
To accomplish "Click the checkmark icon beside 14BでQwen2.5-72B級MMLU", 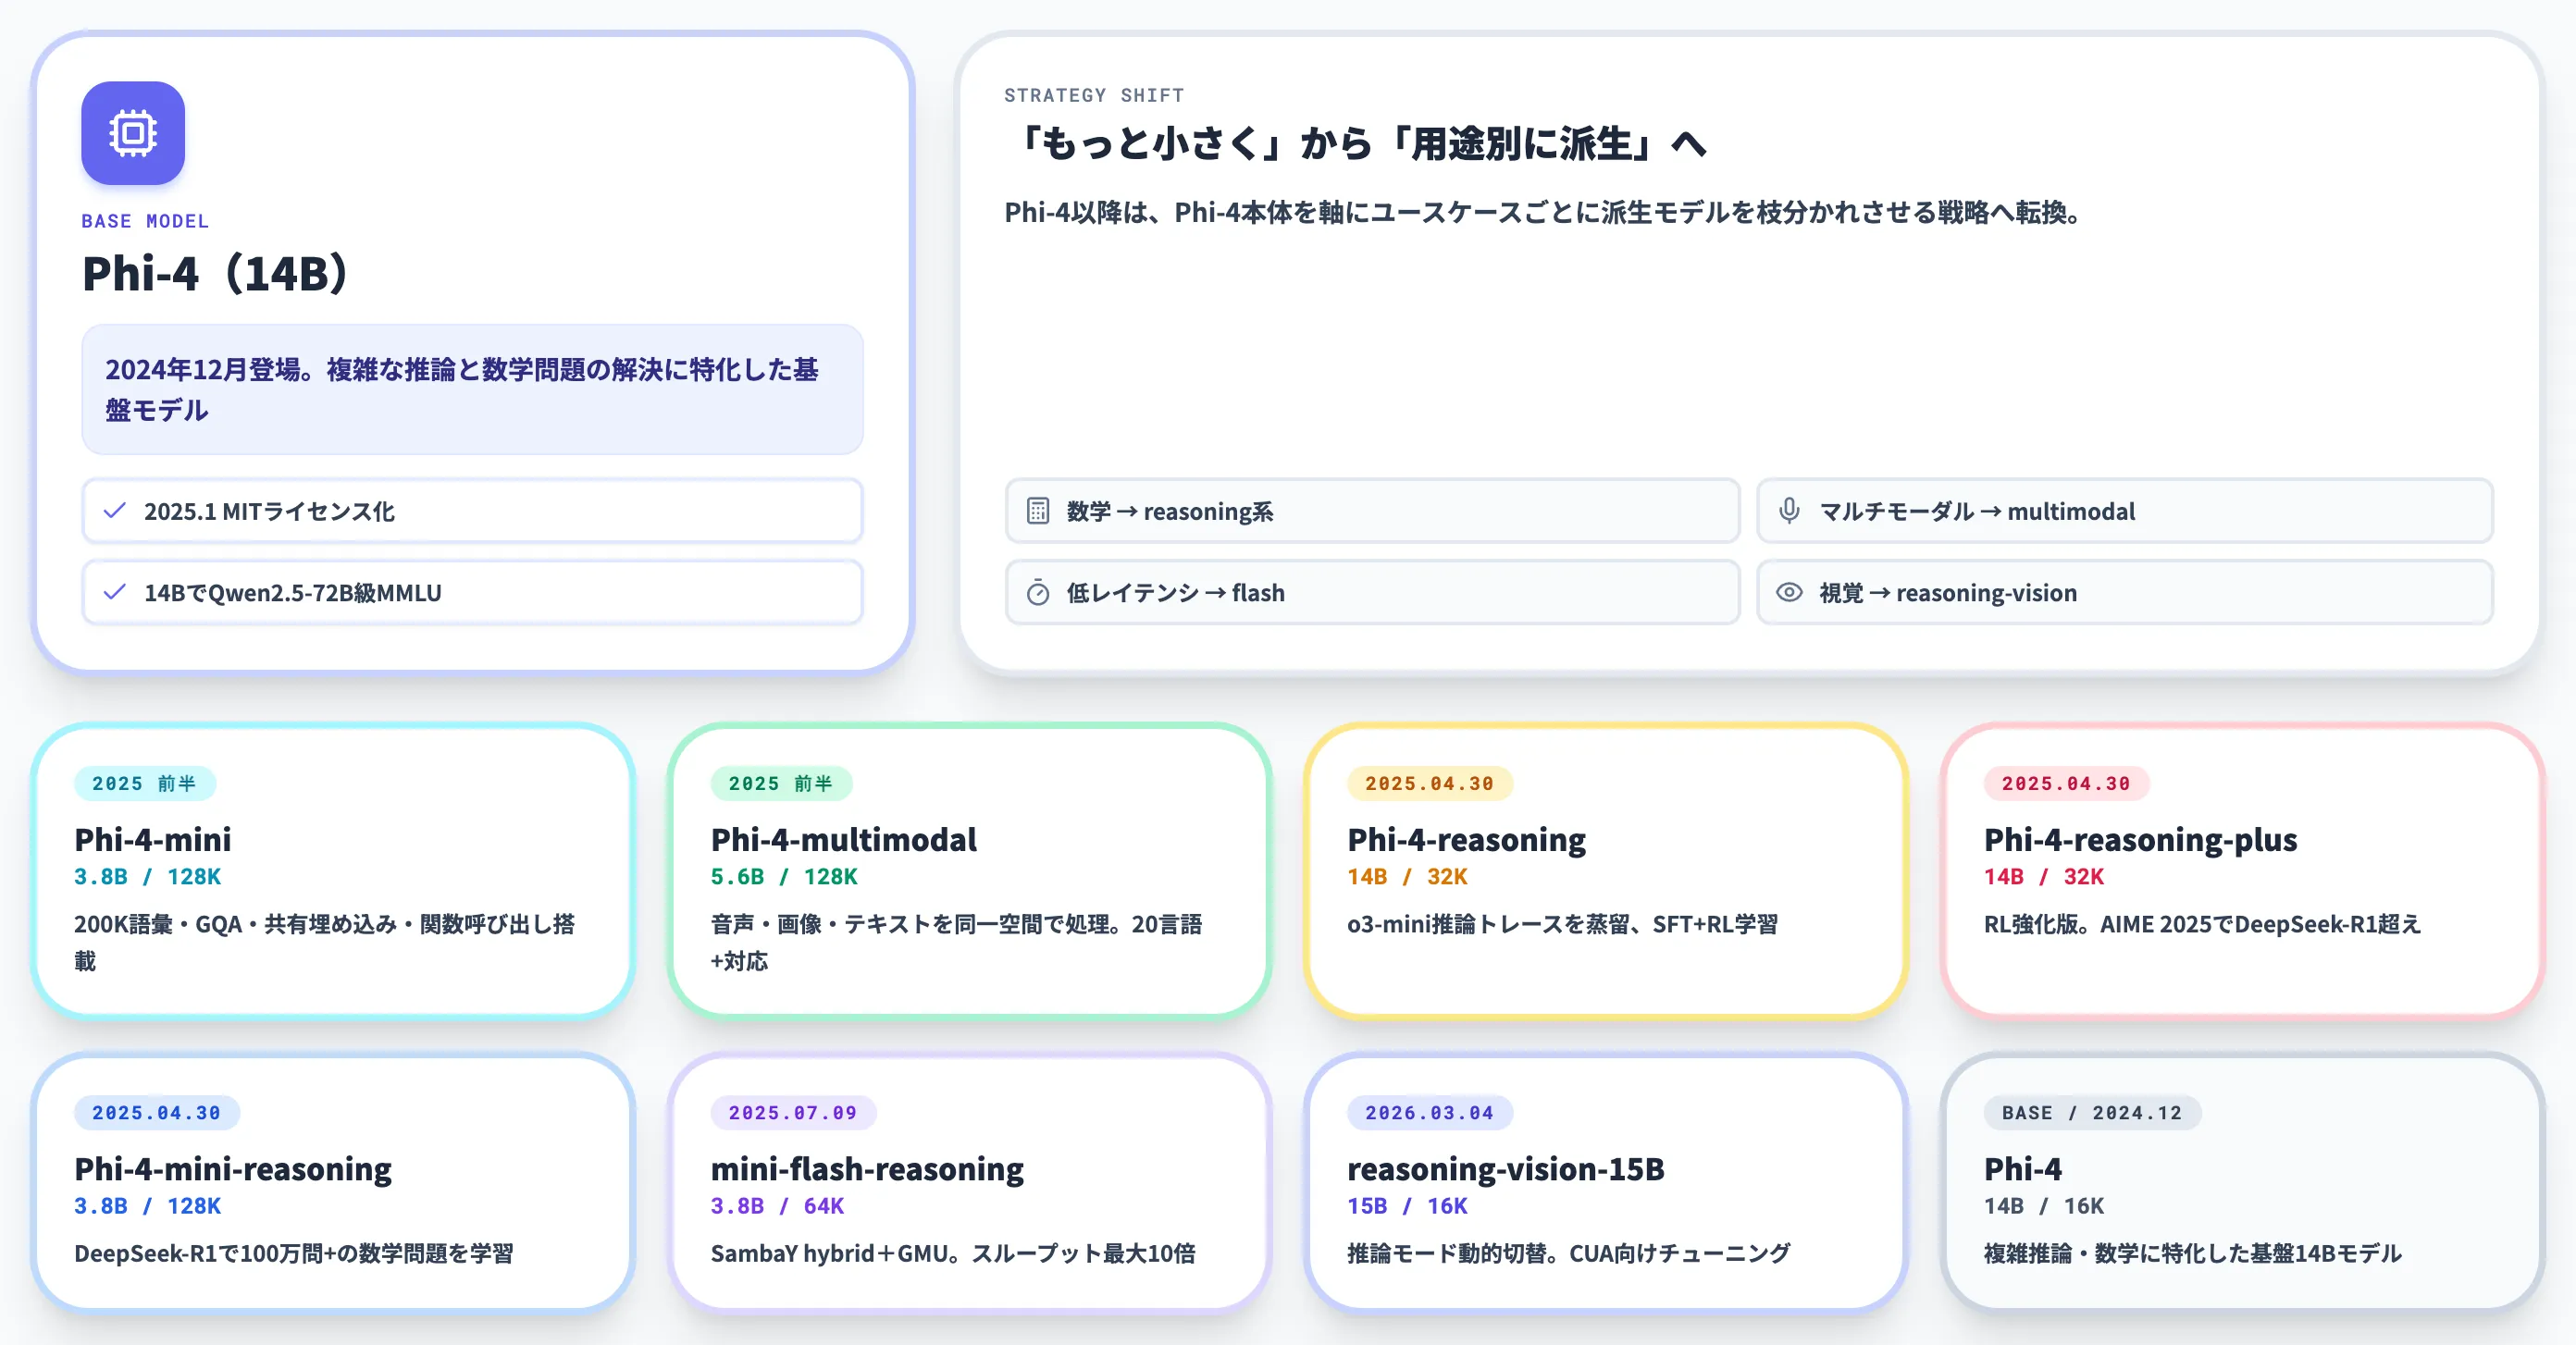I will tap(115, 592).
